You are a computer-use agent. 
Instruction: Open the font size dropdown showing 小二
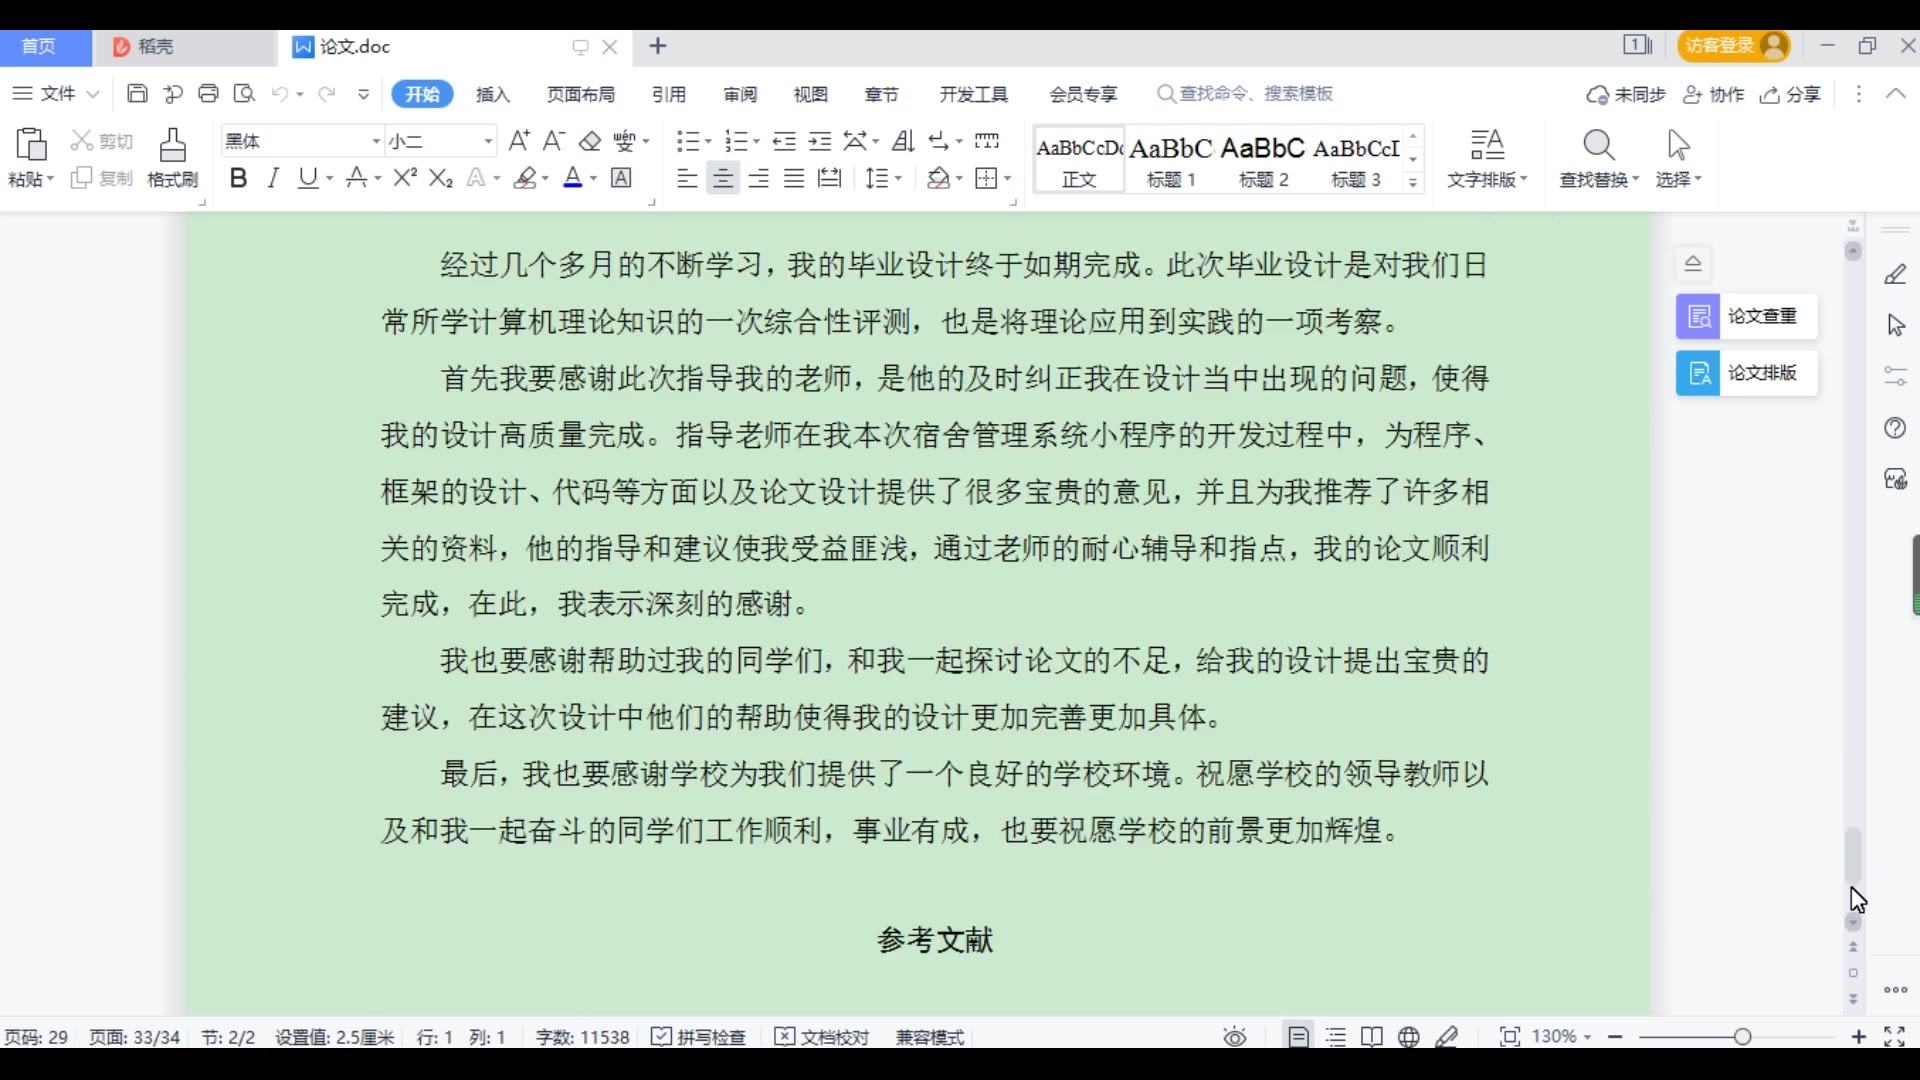(x=488, y=142)
